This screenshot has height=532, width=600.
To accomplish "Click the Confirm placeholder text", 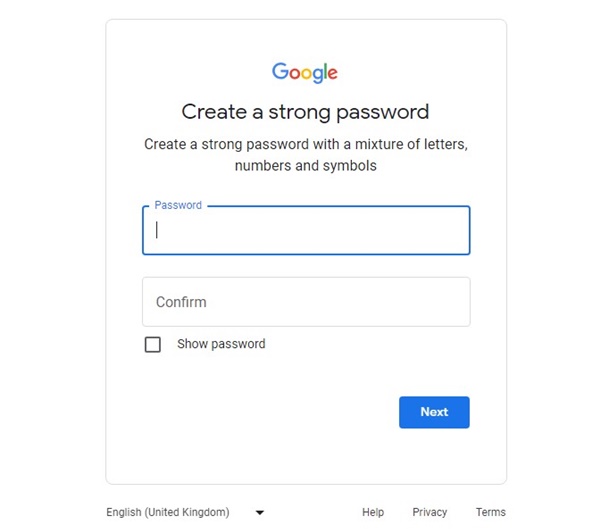I will tap(181, 302).
